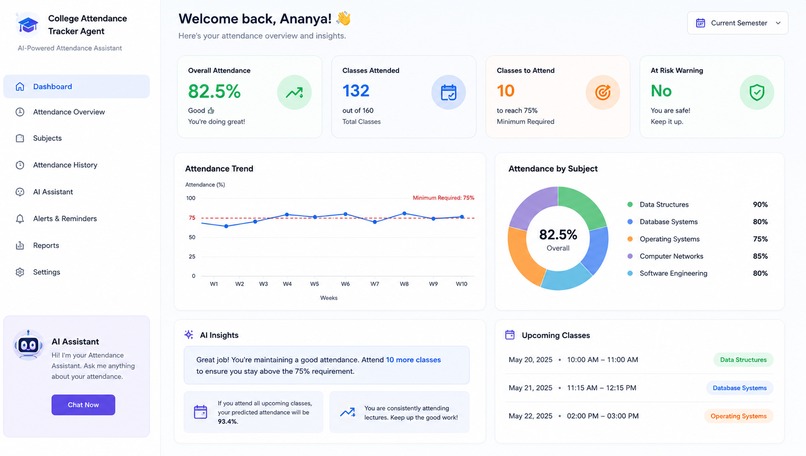Click the robot avatar in AI Assistant card

[28, 345]
